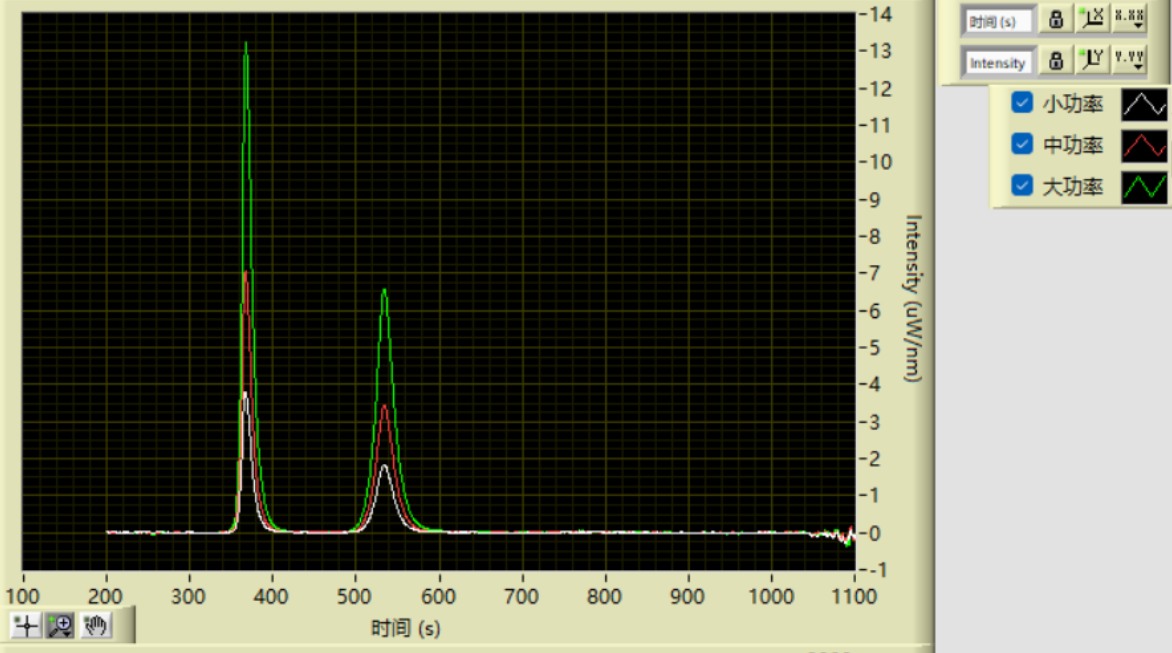Autoscale the Y axis once
The image size is (1172, 653).
(x=1092, y=61)
